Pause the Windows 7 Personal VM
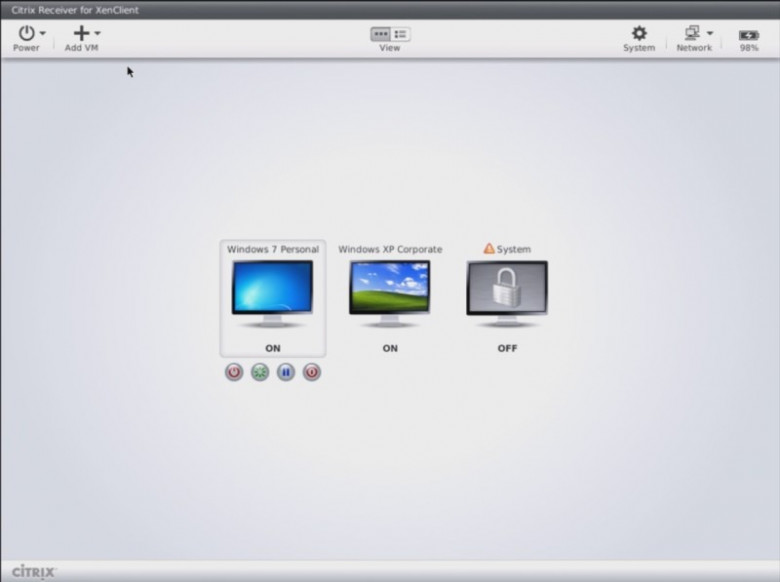 pyautogui.click(x=286, y=372)
